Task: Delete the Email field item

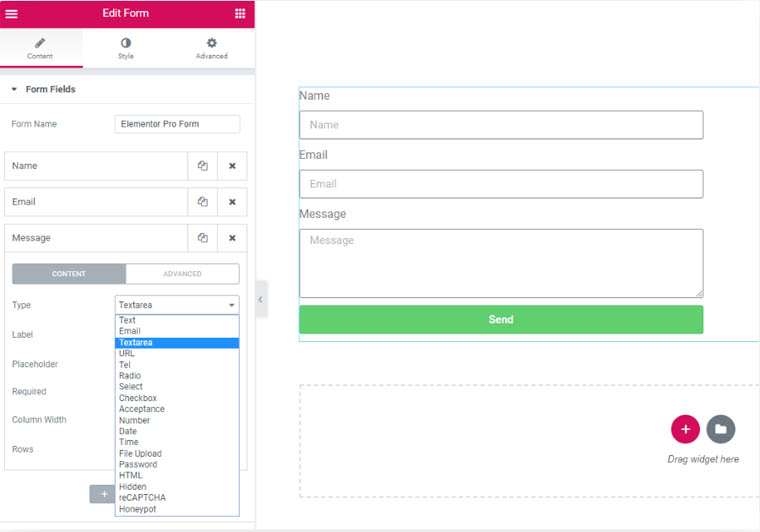Action: pos(232,202)
